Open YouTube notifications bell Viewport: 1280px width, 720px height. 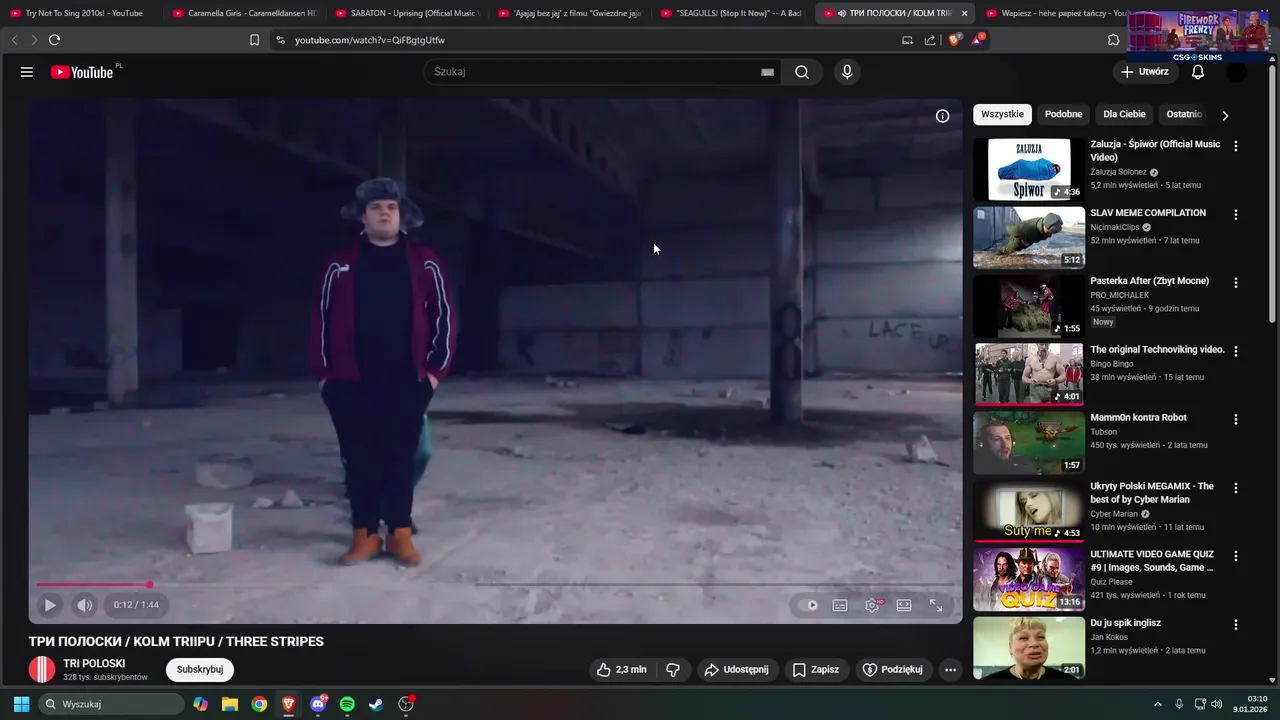click(1198, 72)
